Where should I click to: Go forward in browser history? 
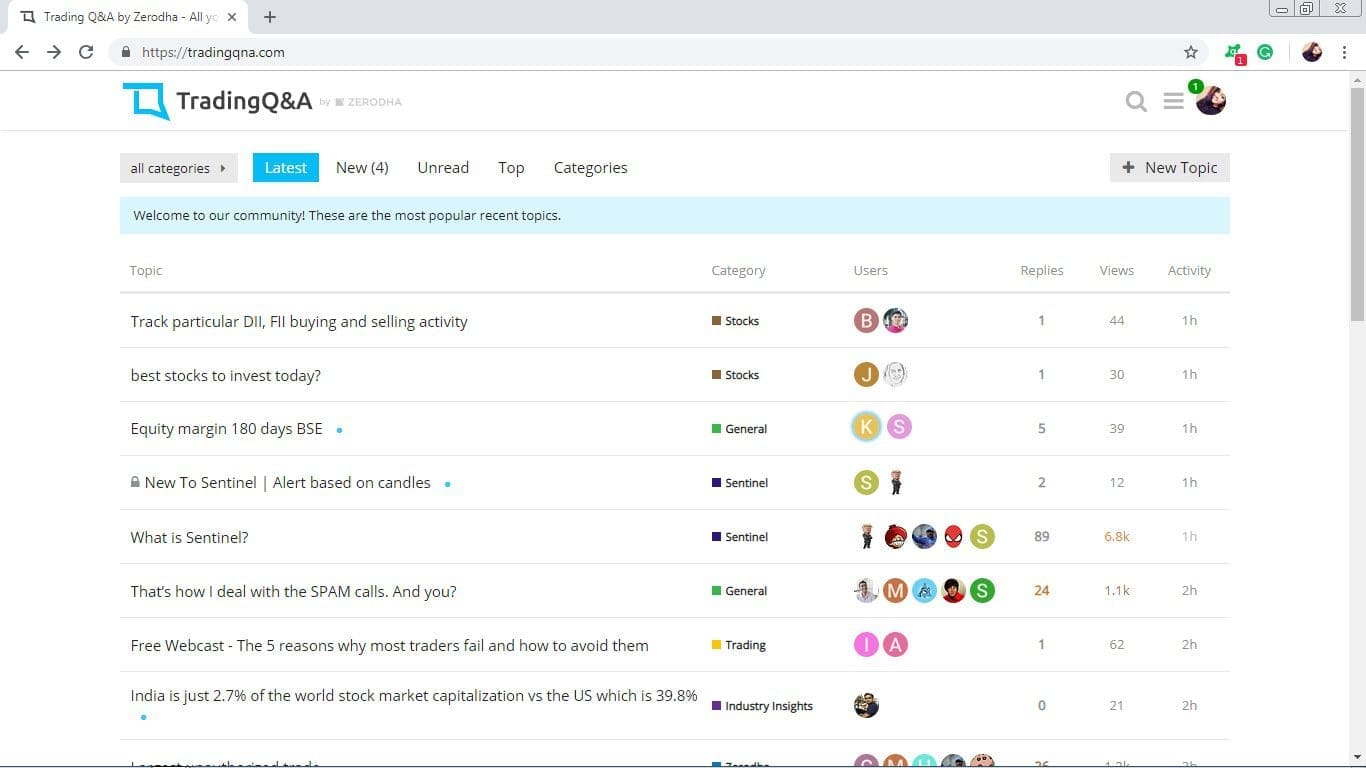pos(54,52)
